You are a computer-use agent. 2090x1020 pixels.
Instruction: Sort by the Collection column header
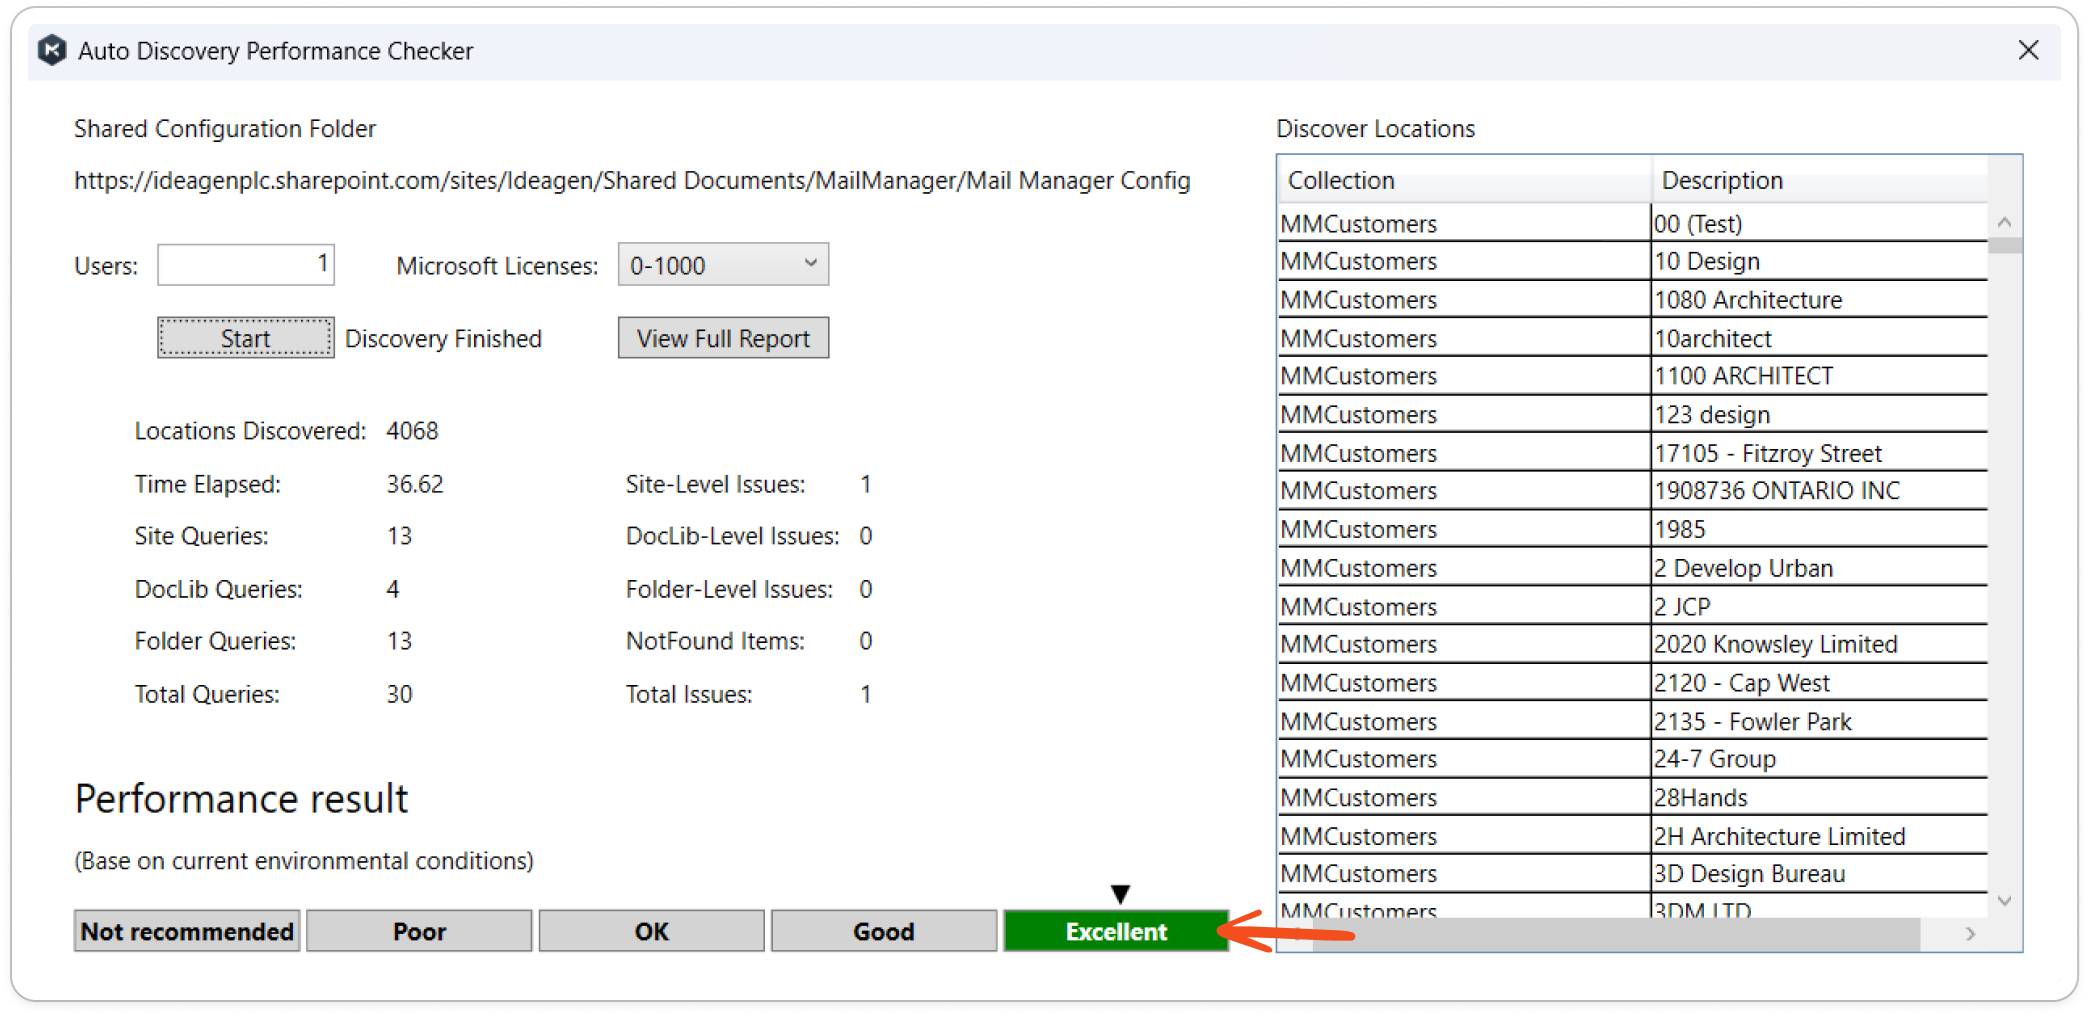click(x=1463, y=181)
